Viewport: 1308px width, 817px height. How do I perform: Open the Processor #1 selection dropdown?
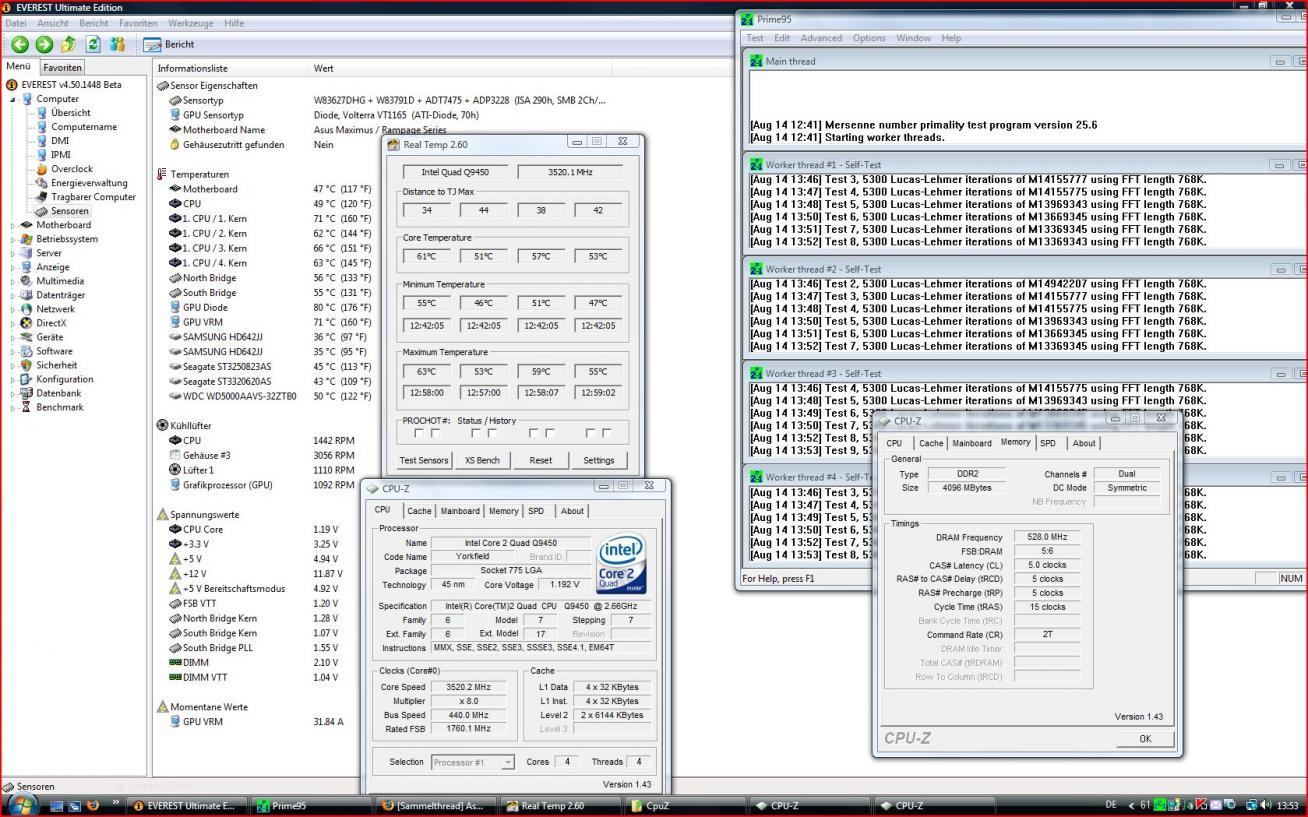click(x=473, y=762)
